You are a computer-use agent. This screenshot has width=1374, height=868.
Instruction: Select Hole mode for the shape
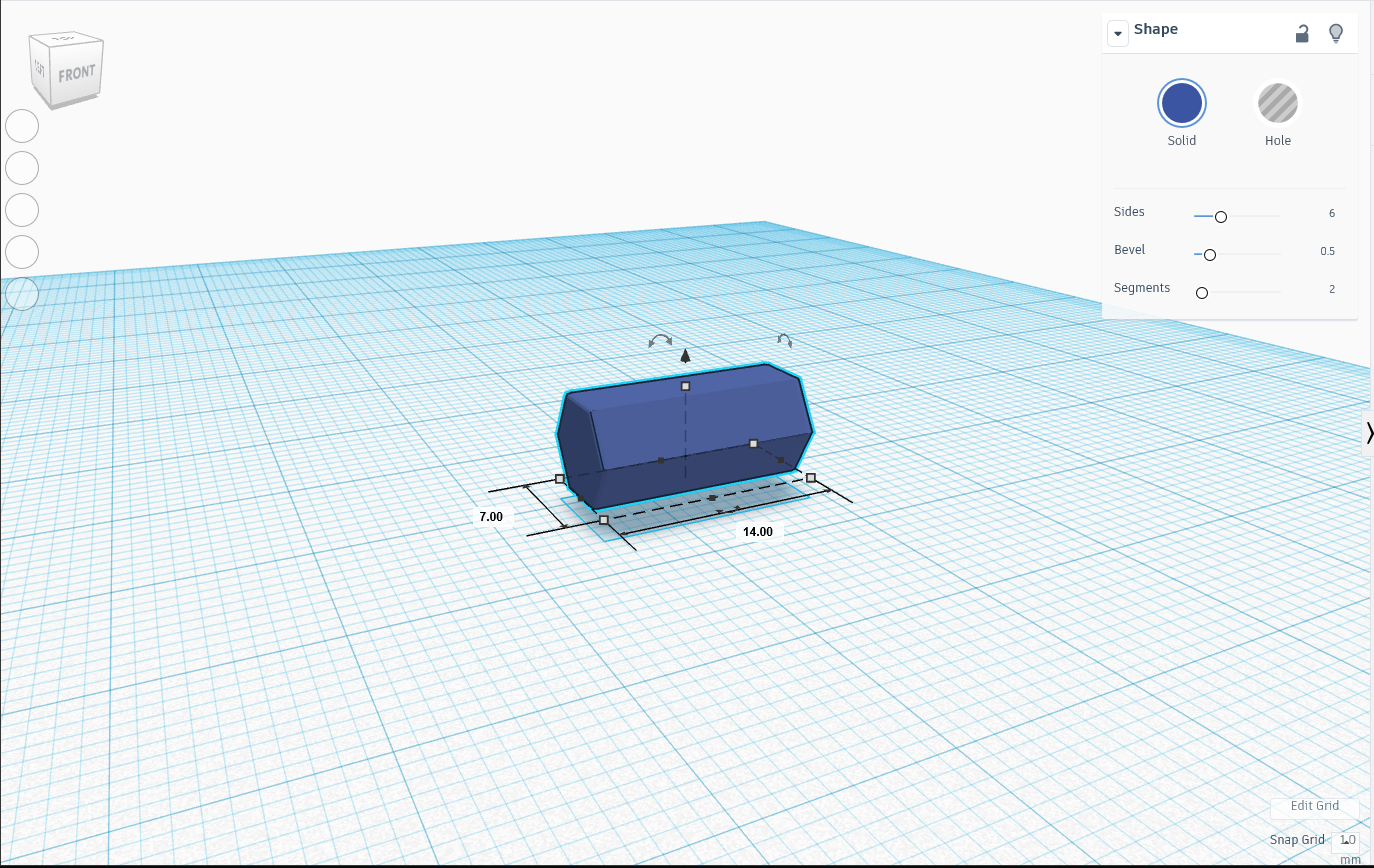(x=1277, y=103)
